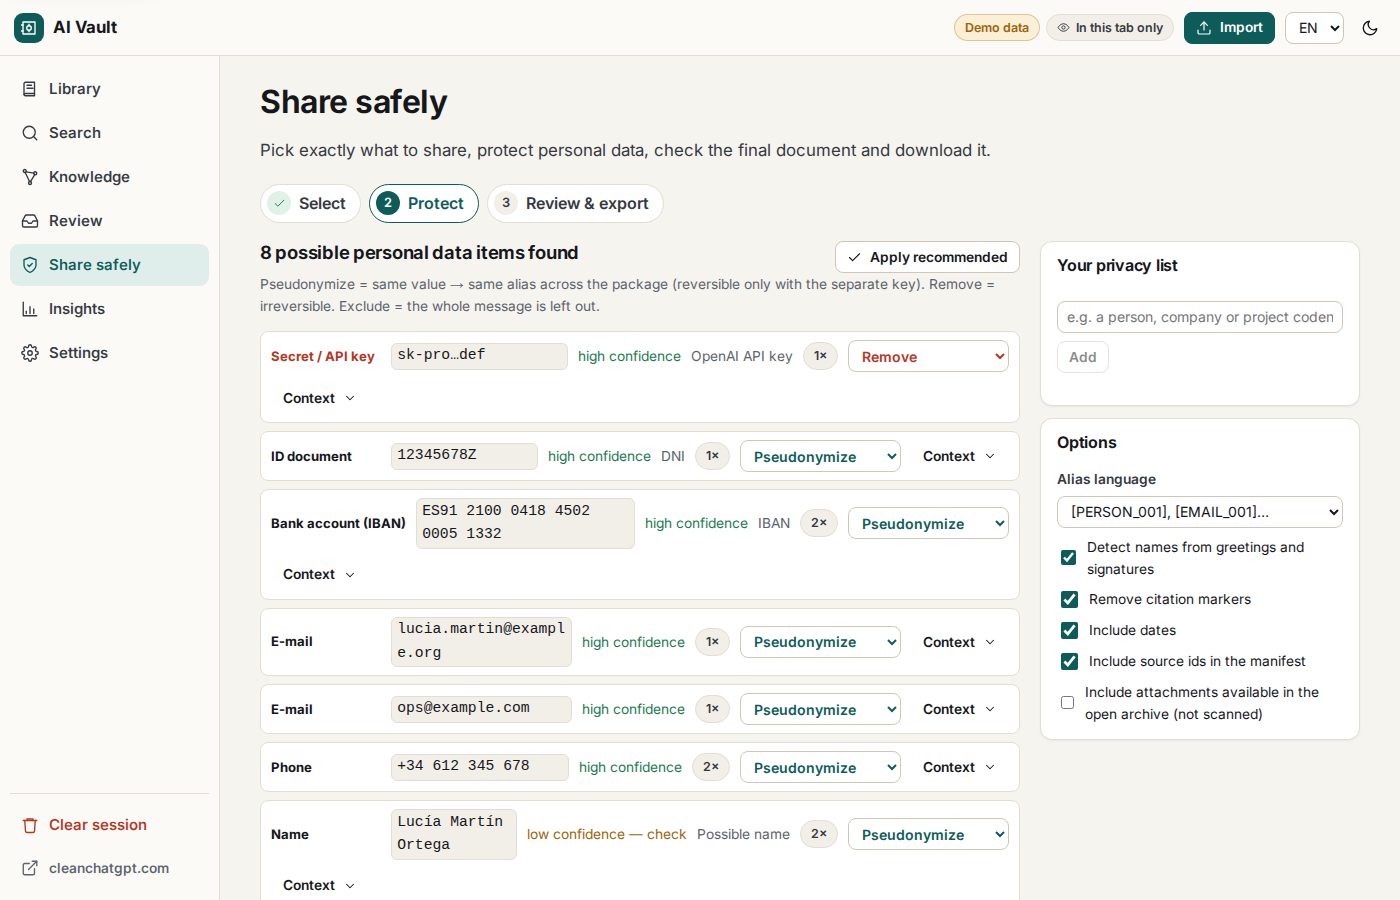This screenshot has width=1400, height=900.
Task: Click the Demo data badge
Action: click(996, 28)
